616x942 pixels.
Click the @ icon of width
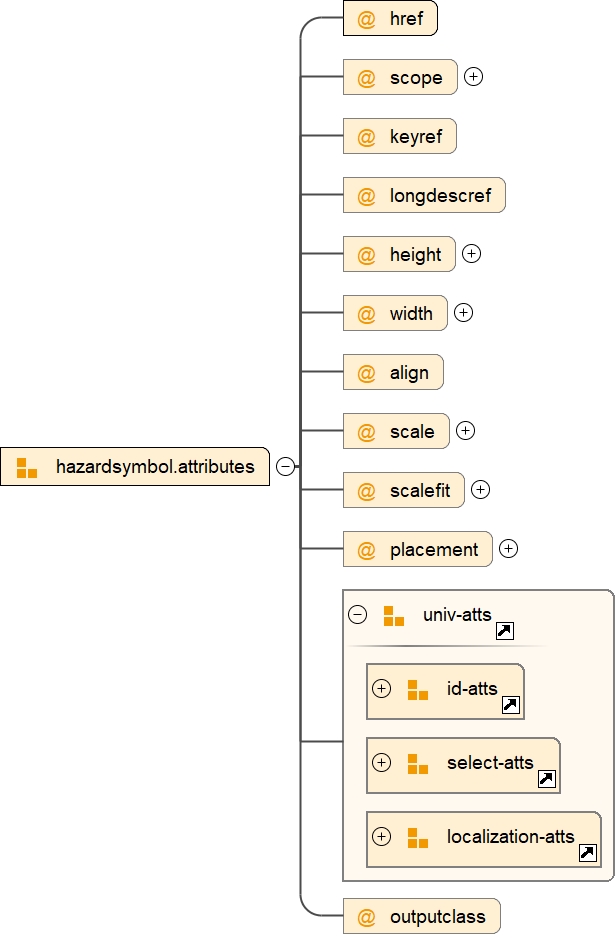[x=366, y=314]
